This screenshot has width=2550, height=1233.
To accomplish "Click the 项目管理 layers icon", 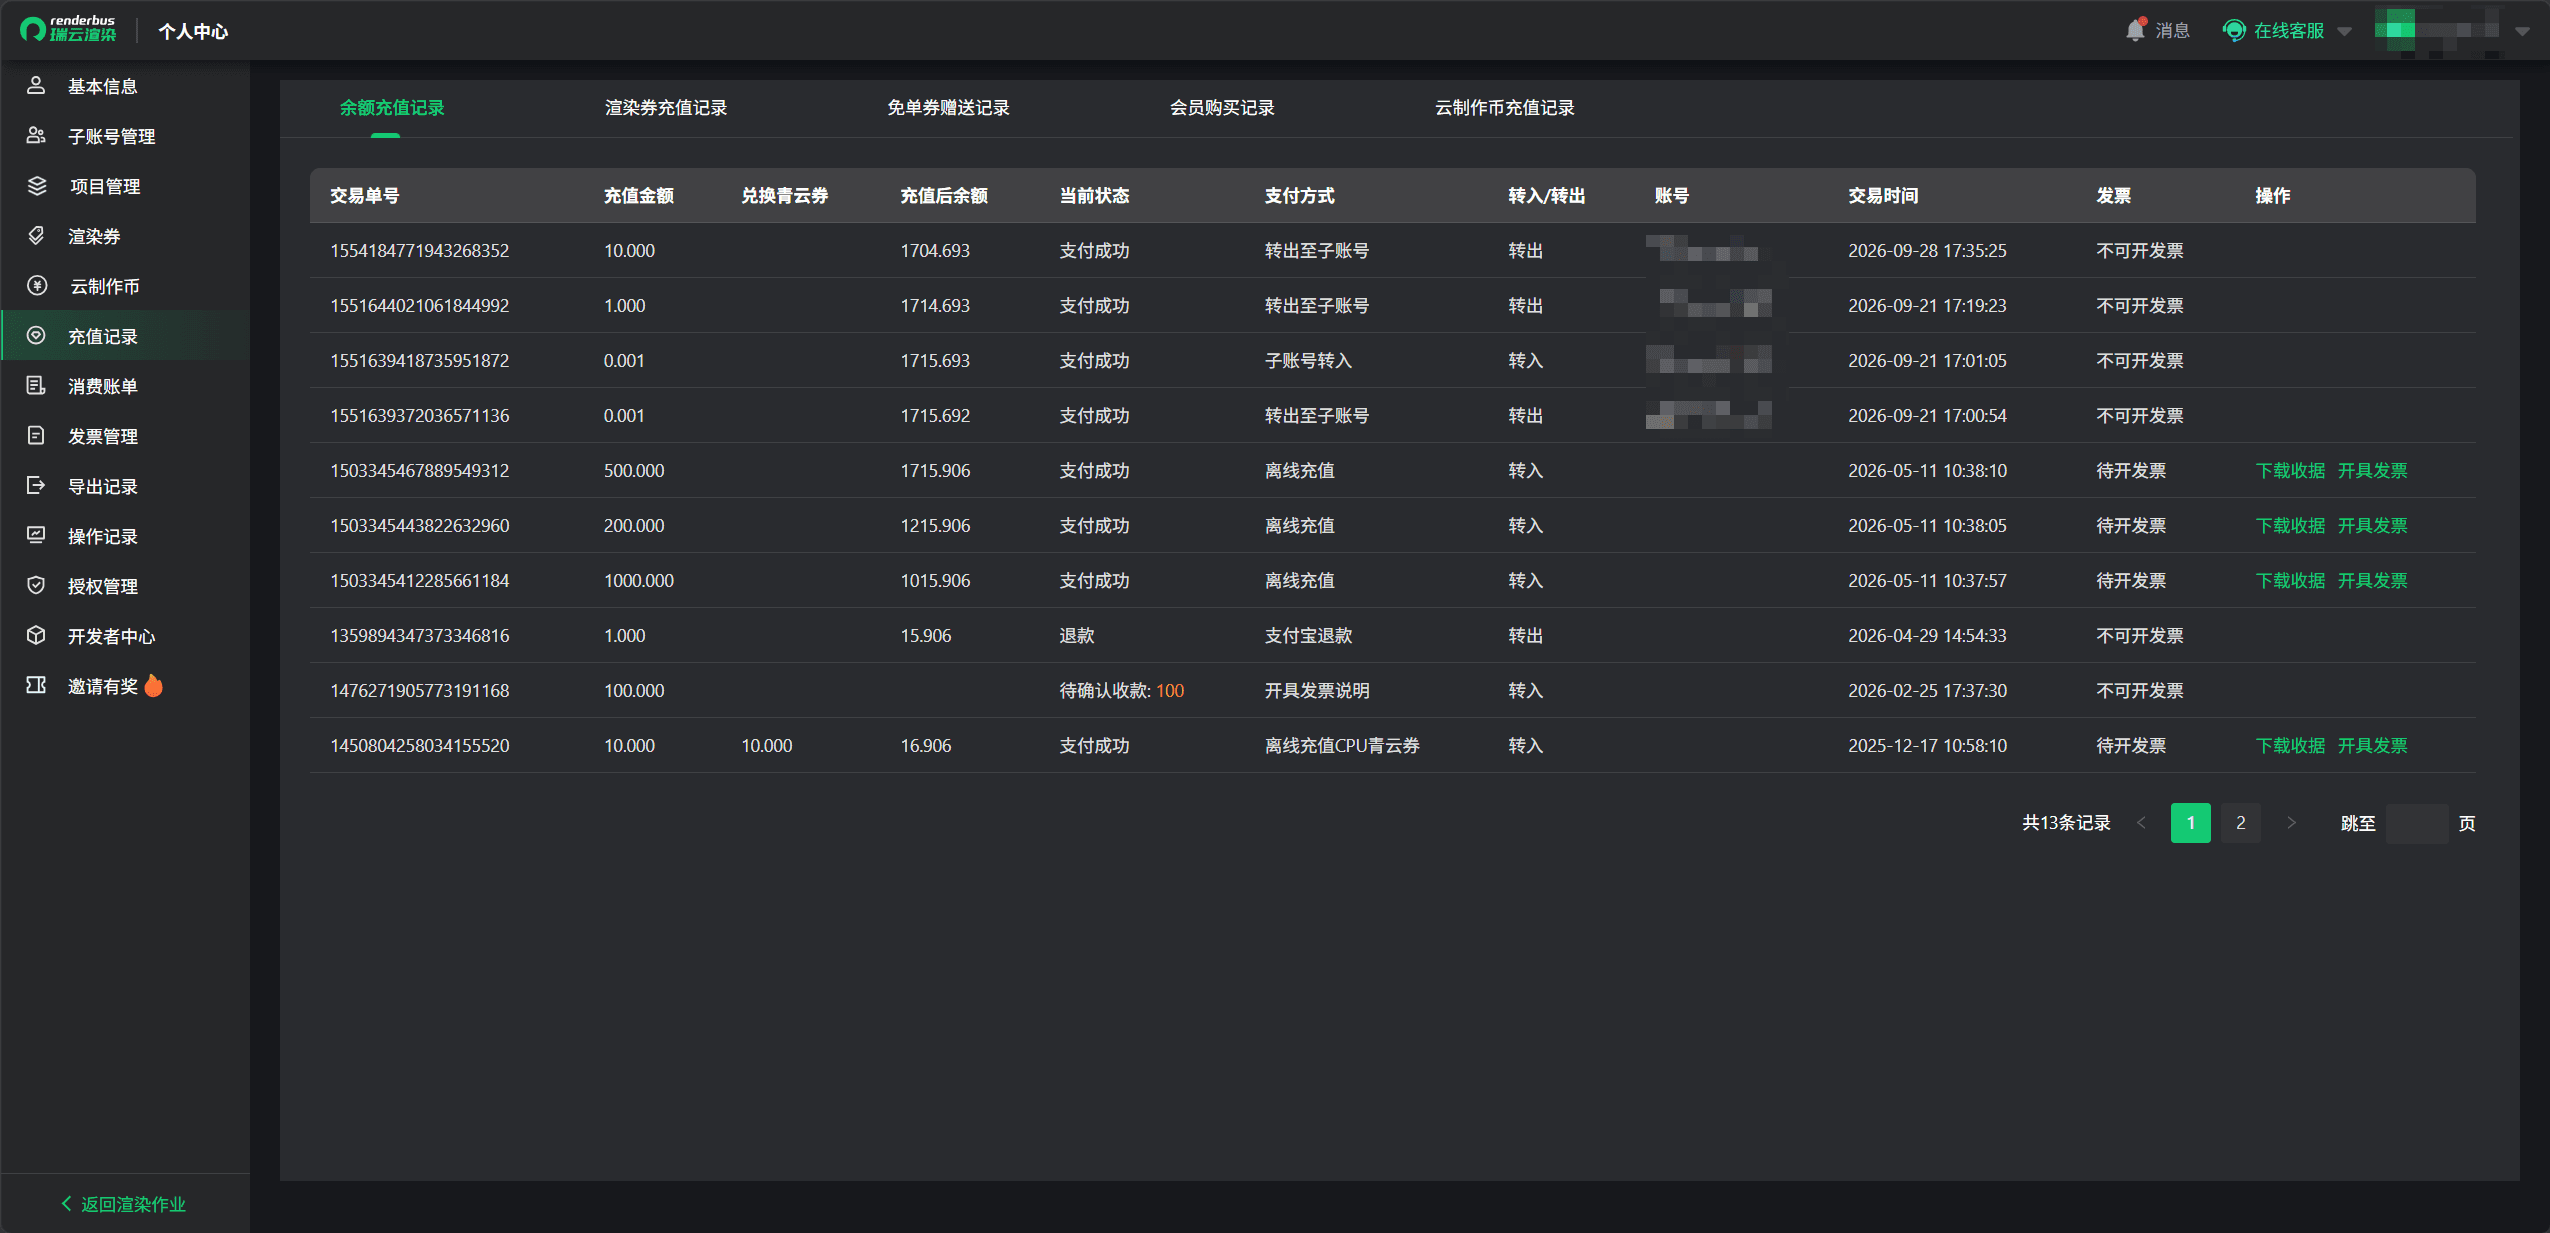I will tap(36, 186).
